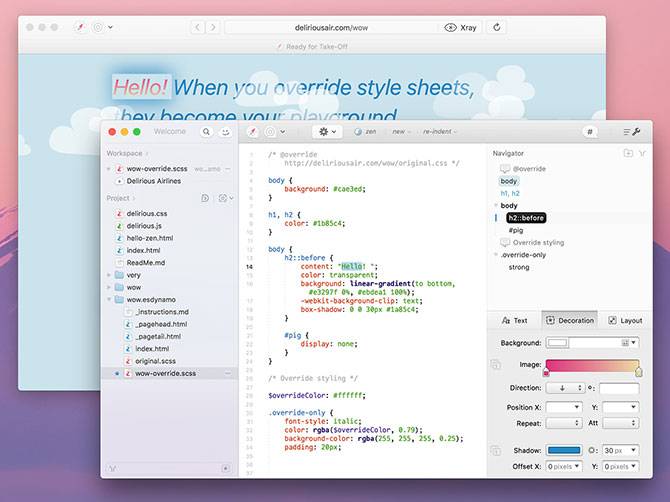Click the search magnifier icon beside Welcome
Image resolution: width=670 pixels, height=502 pixels.
coord(206,132)
